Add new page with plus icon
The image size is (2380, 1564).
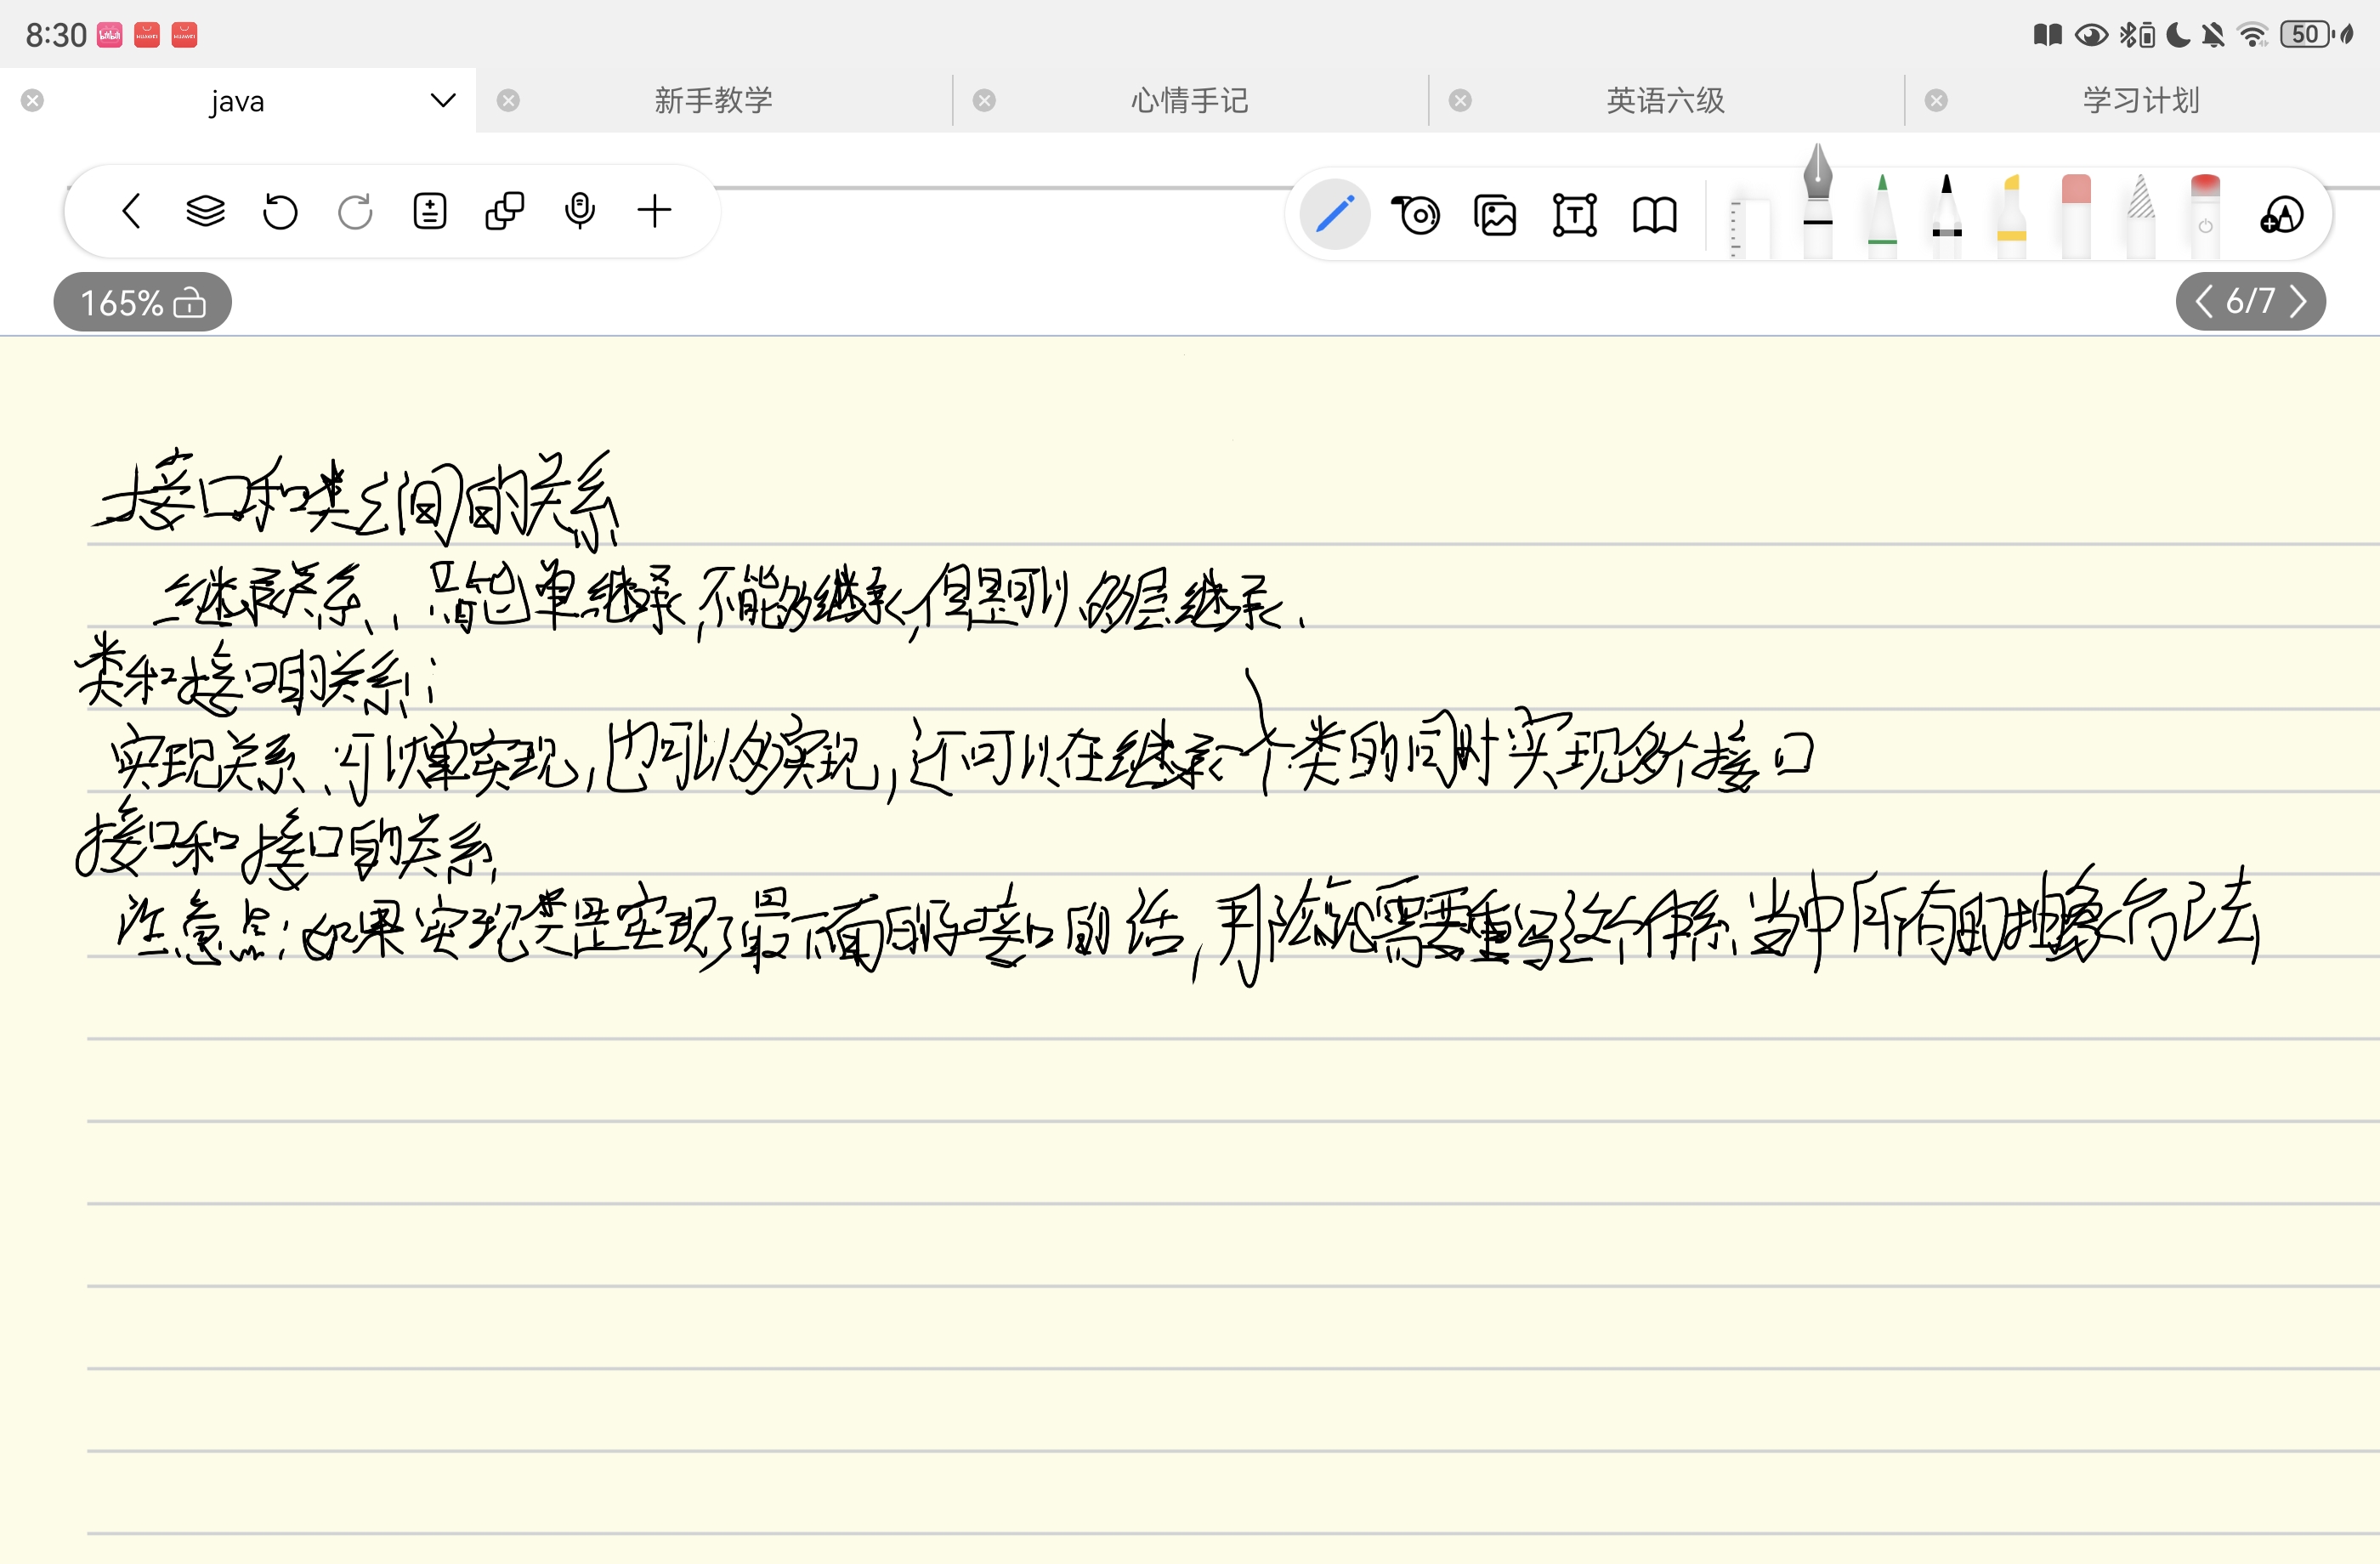click(x=654, y=211)
